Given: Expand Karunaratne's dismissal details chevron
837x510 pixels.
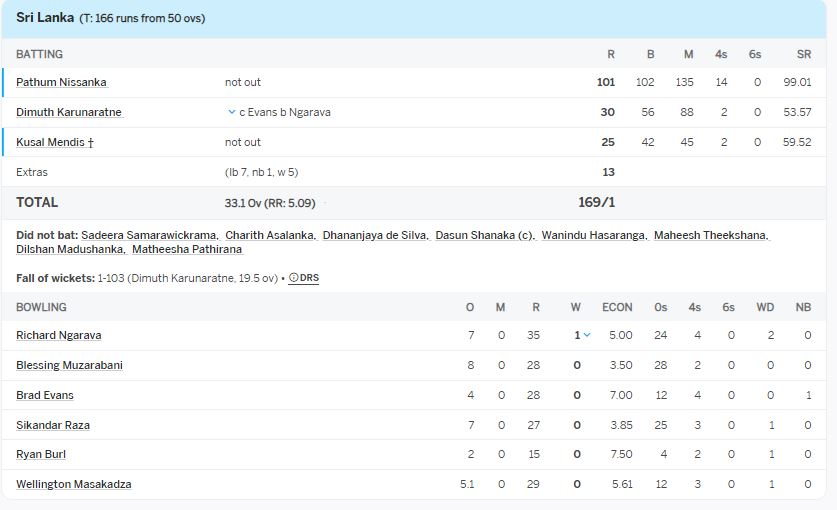Looking at the screenshot, I should [x=232, y=112].
